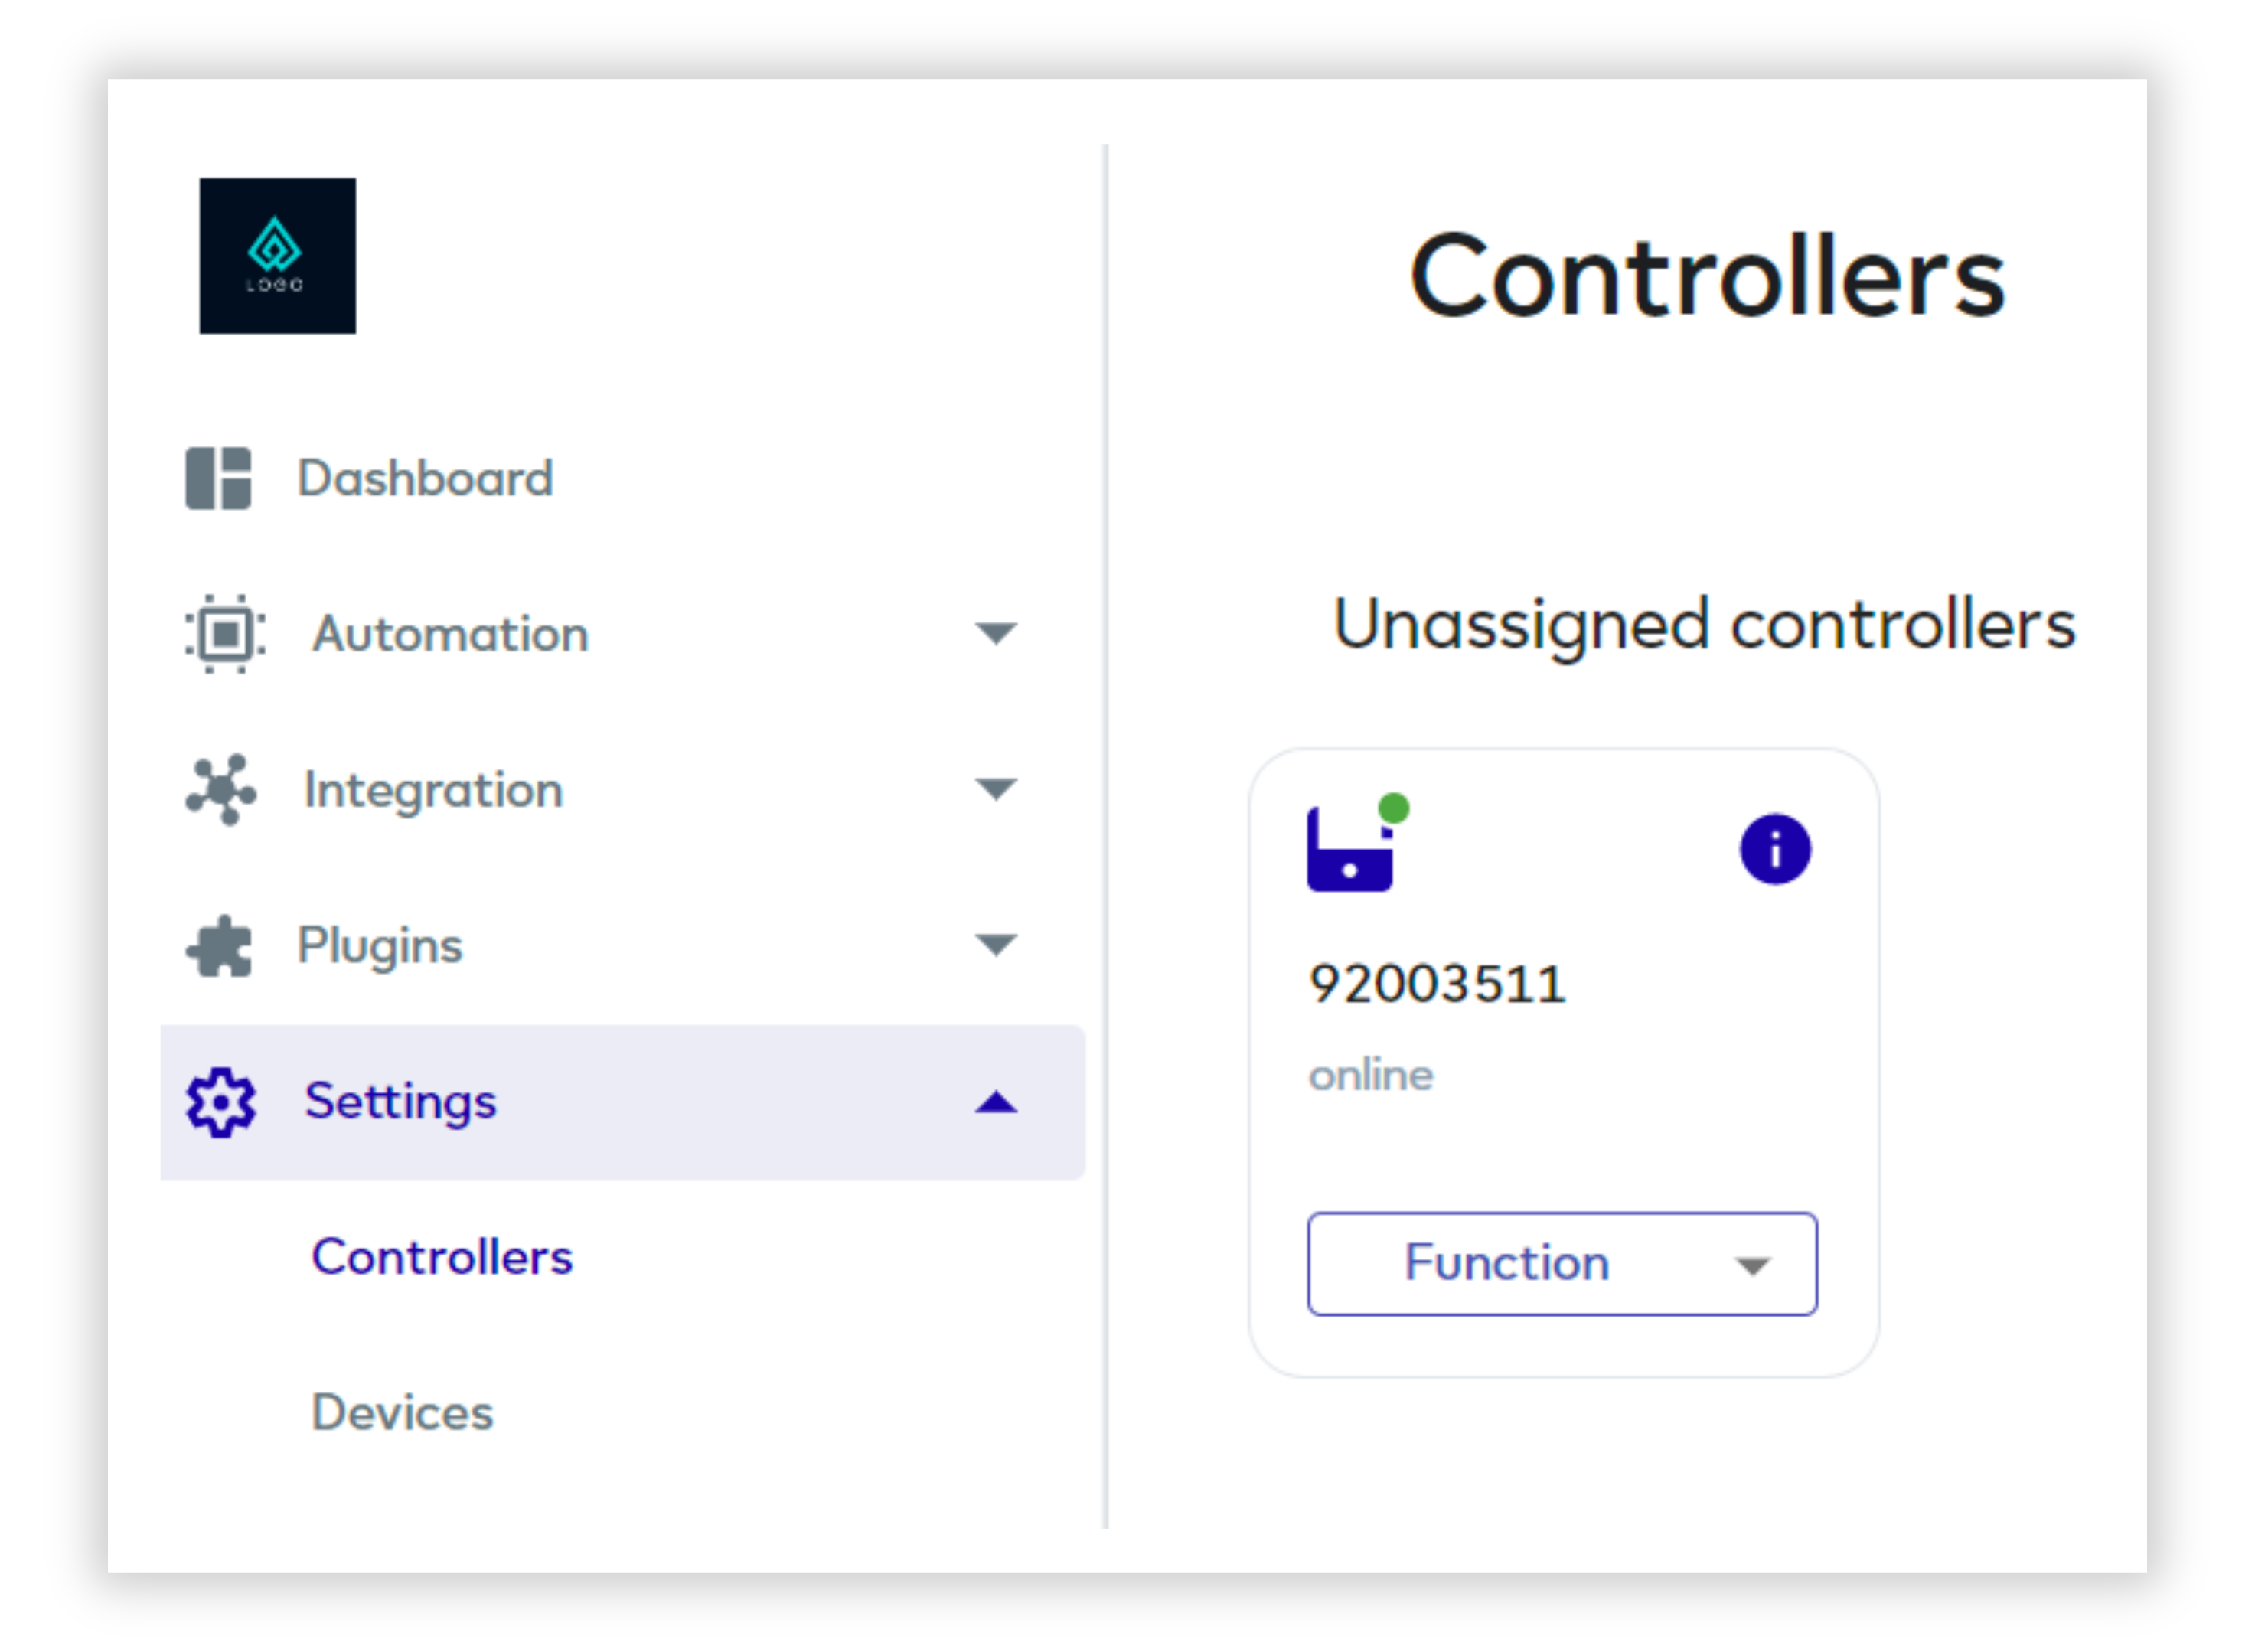Click controller ID 92003511 text
This screenshot has height=1652, width=2255.
point(1437,984)
